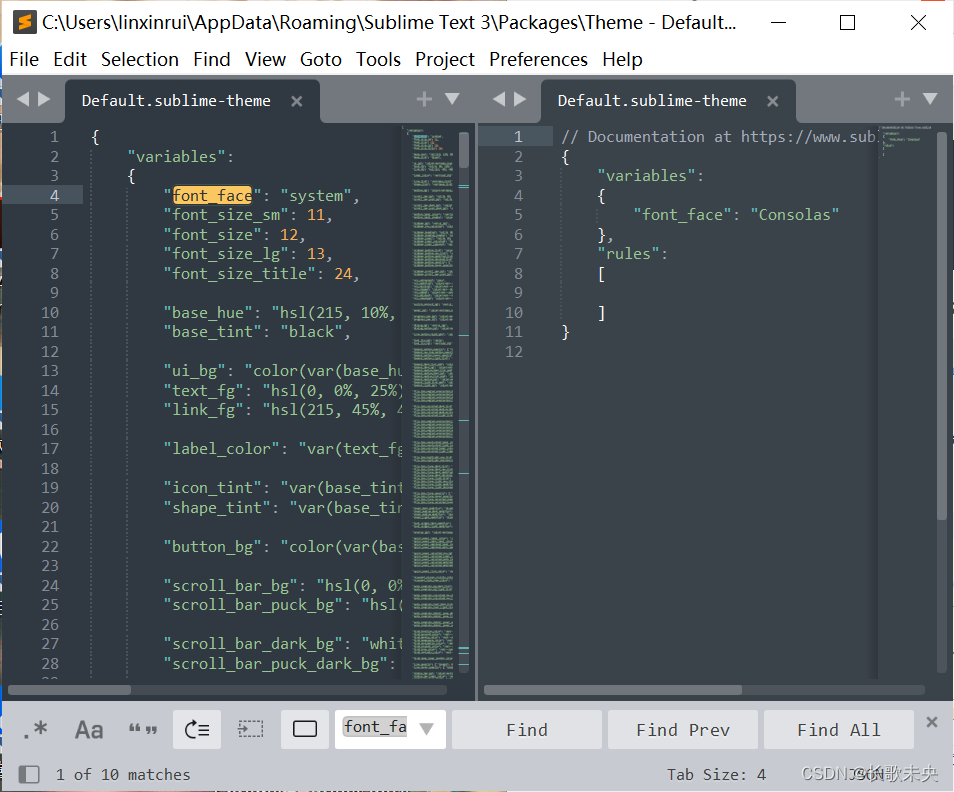Click the highlighted font_face text on line 4
The height and width of the screenshot is (792, 954).
pos(212,195)
